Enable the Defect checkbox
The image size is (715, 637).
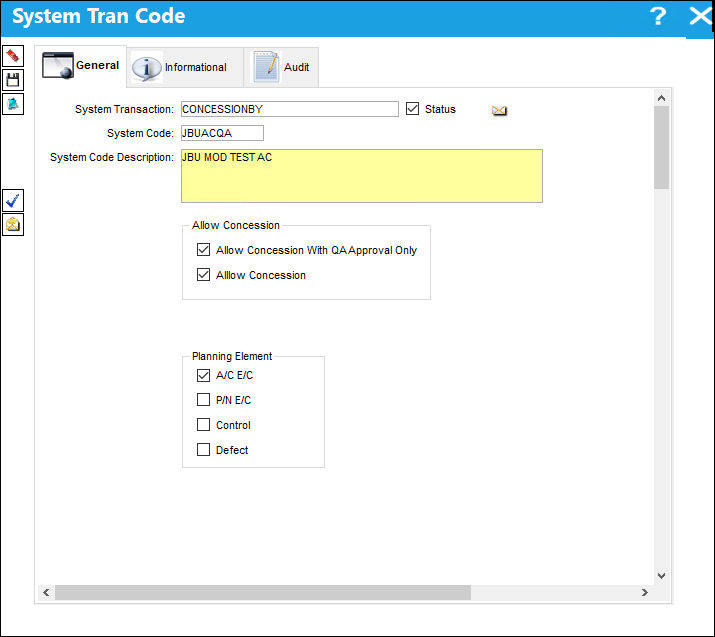203,450
